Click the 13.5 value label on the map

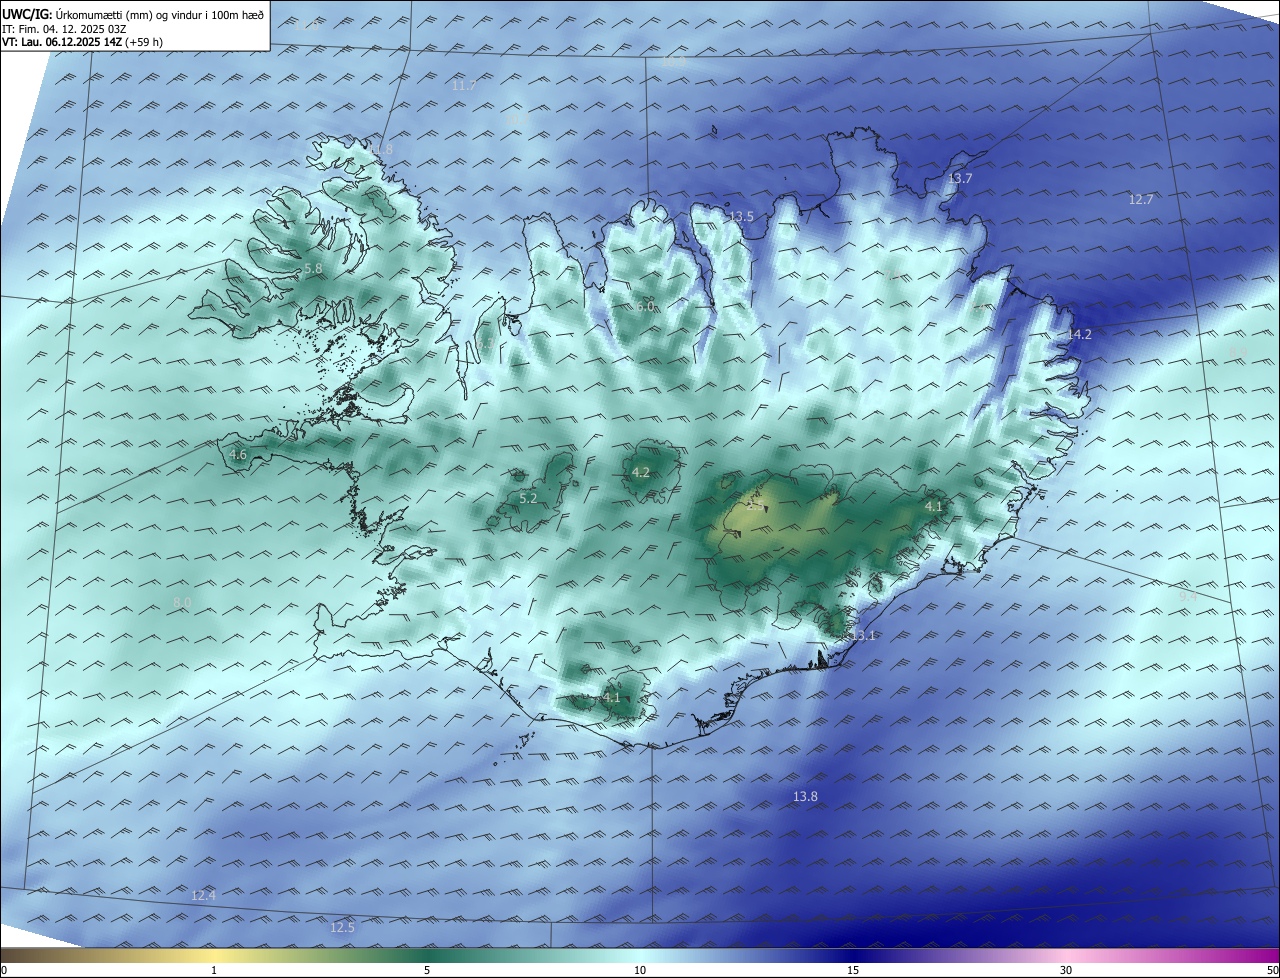741,216
